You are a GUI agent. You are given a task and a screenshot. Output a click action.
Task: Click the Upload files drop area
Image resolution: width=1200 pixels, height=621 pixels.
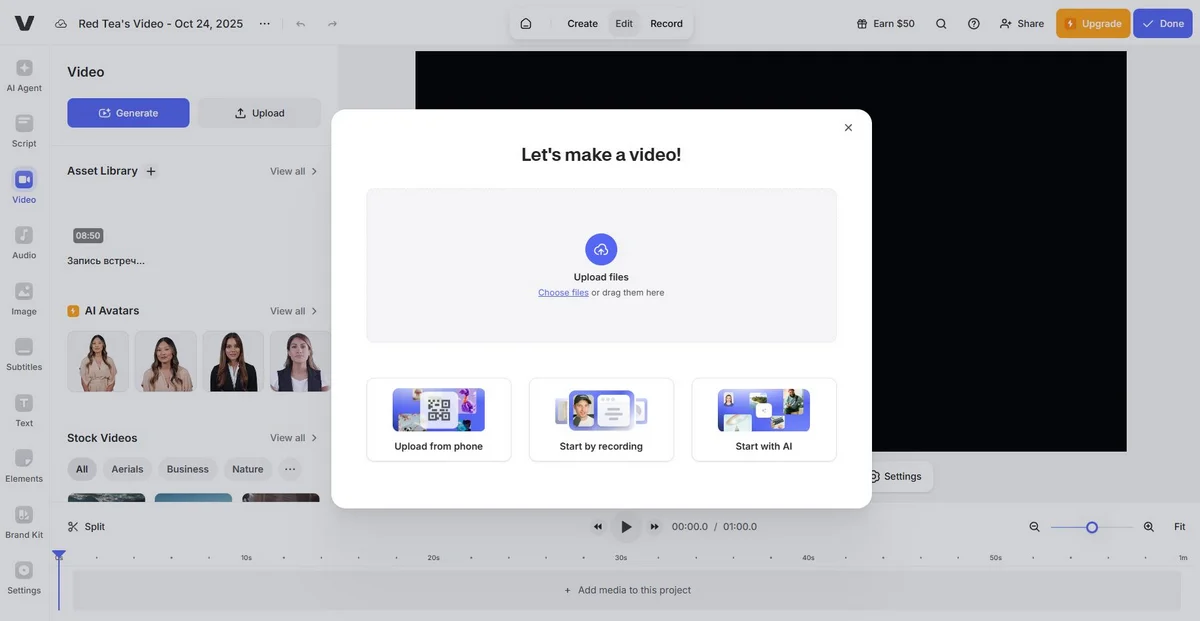click(601, 265)
